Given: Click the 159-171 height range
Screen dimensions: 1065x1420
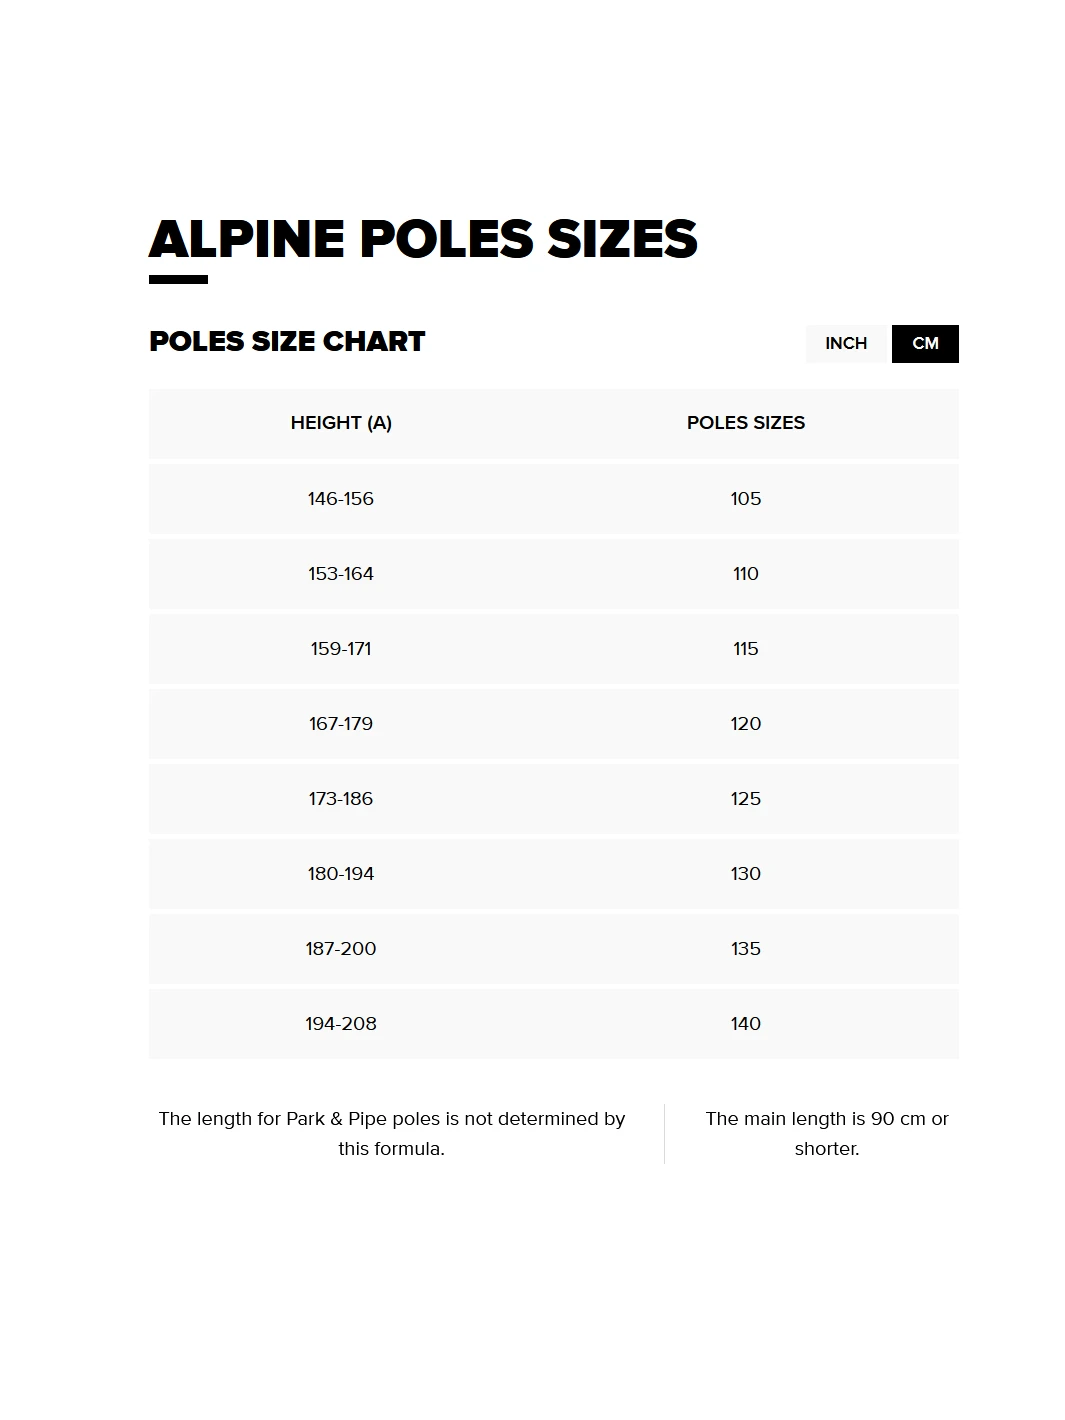Looking at the screenshot, I should (x=341, y=648).
